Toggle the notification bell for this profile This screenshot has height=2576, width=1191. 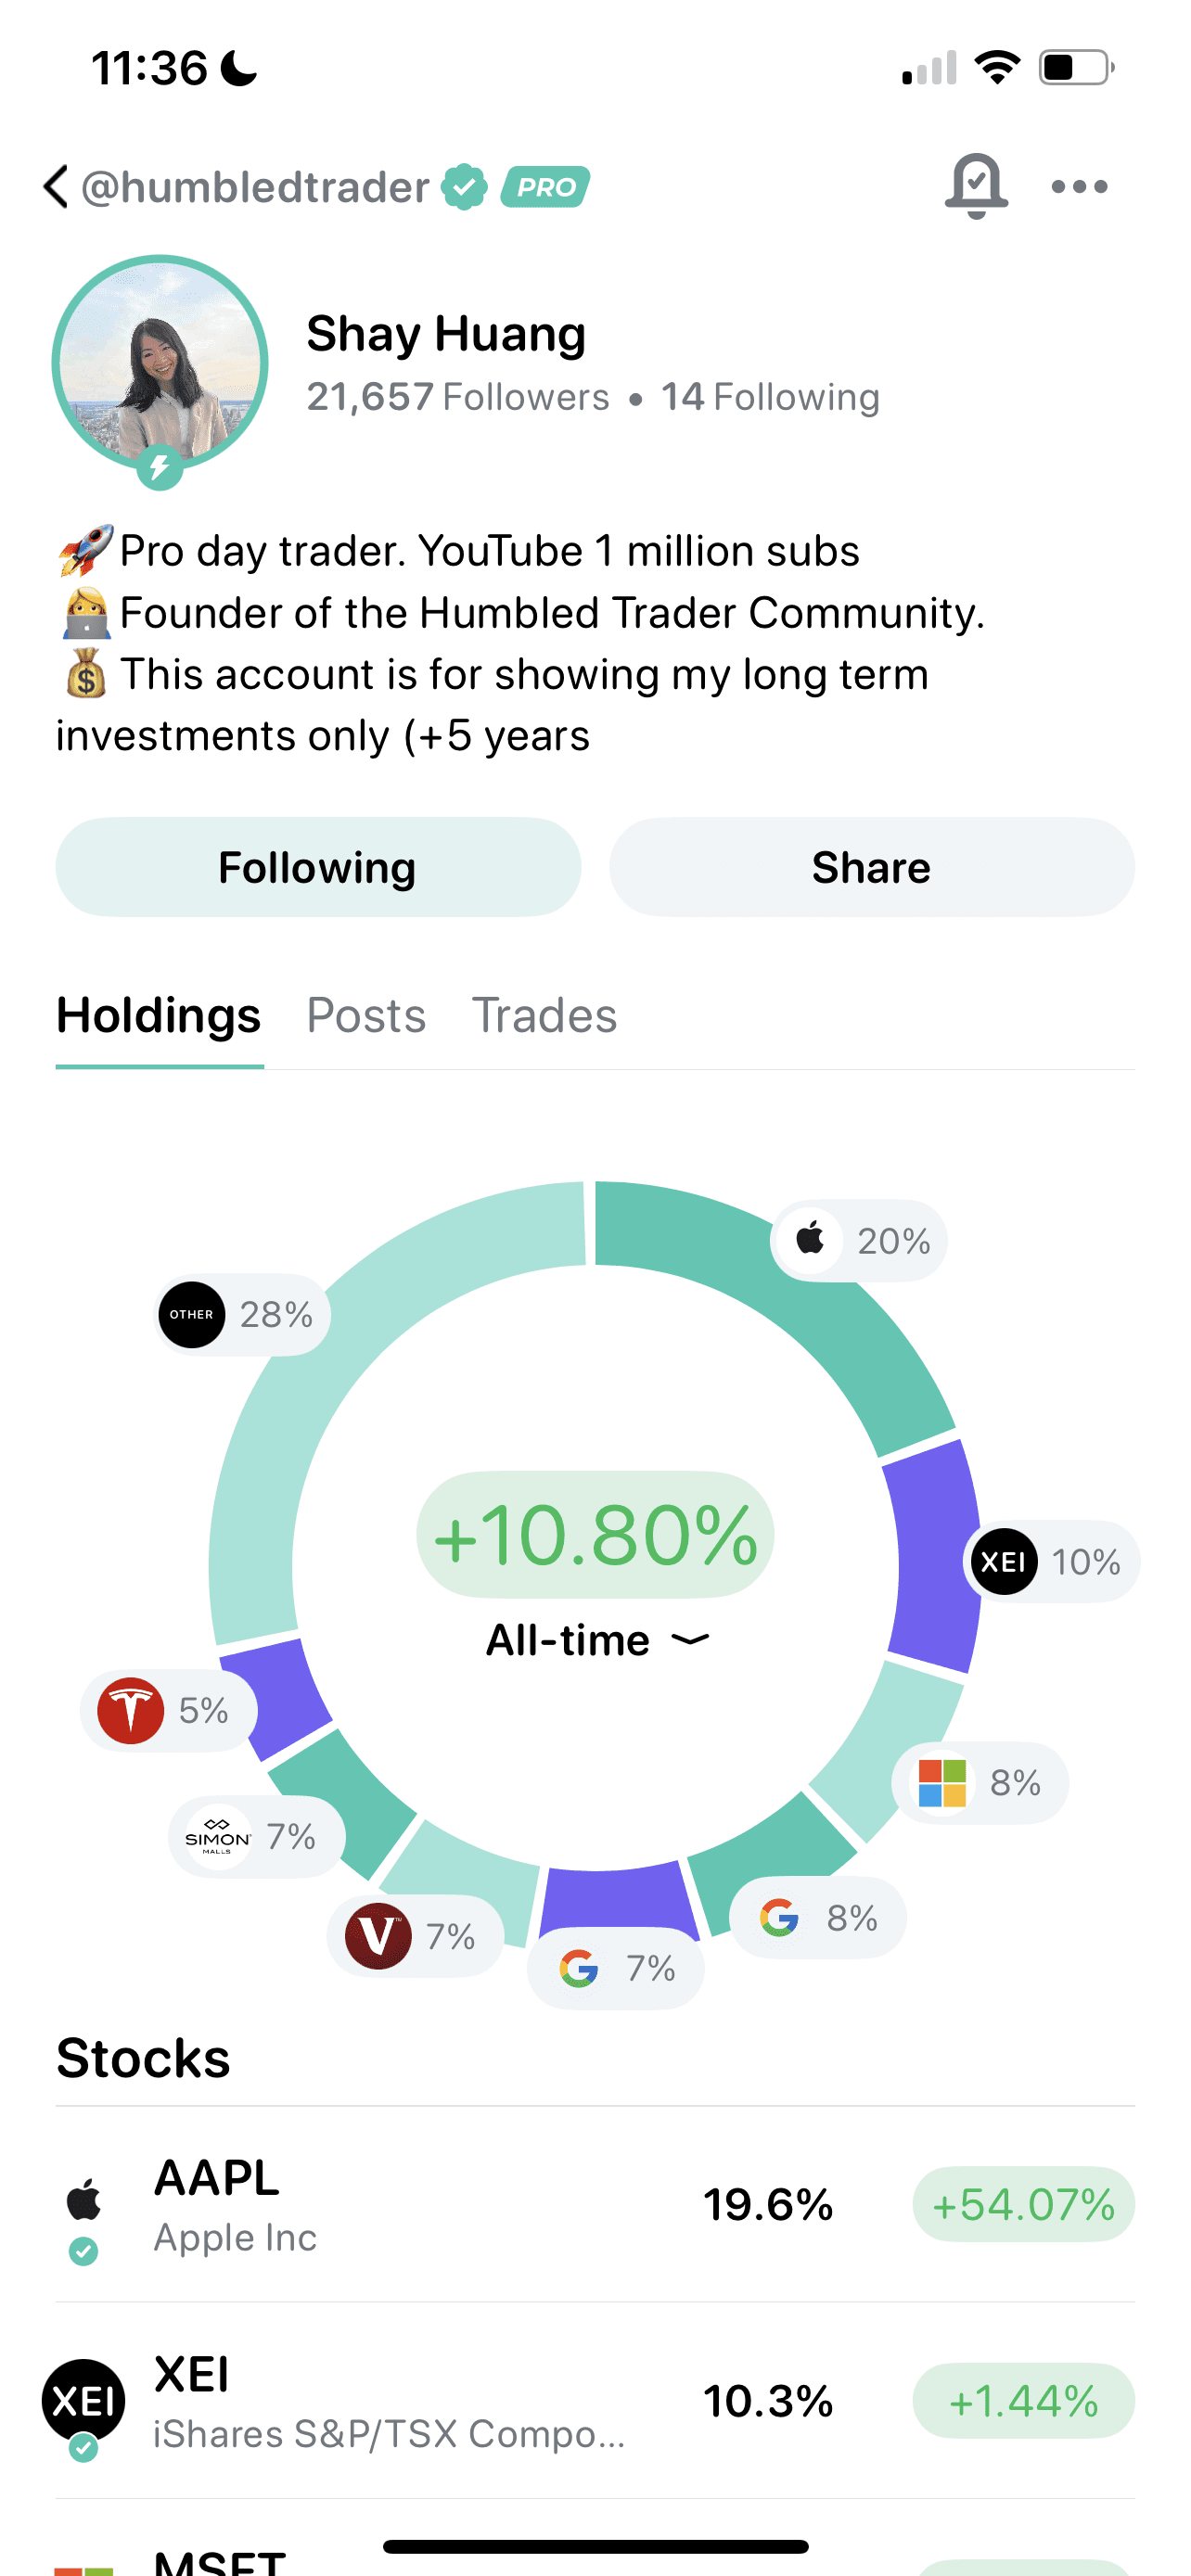coord(975,186)
